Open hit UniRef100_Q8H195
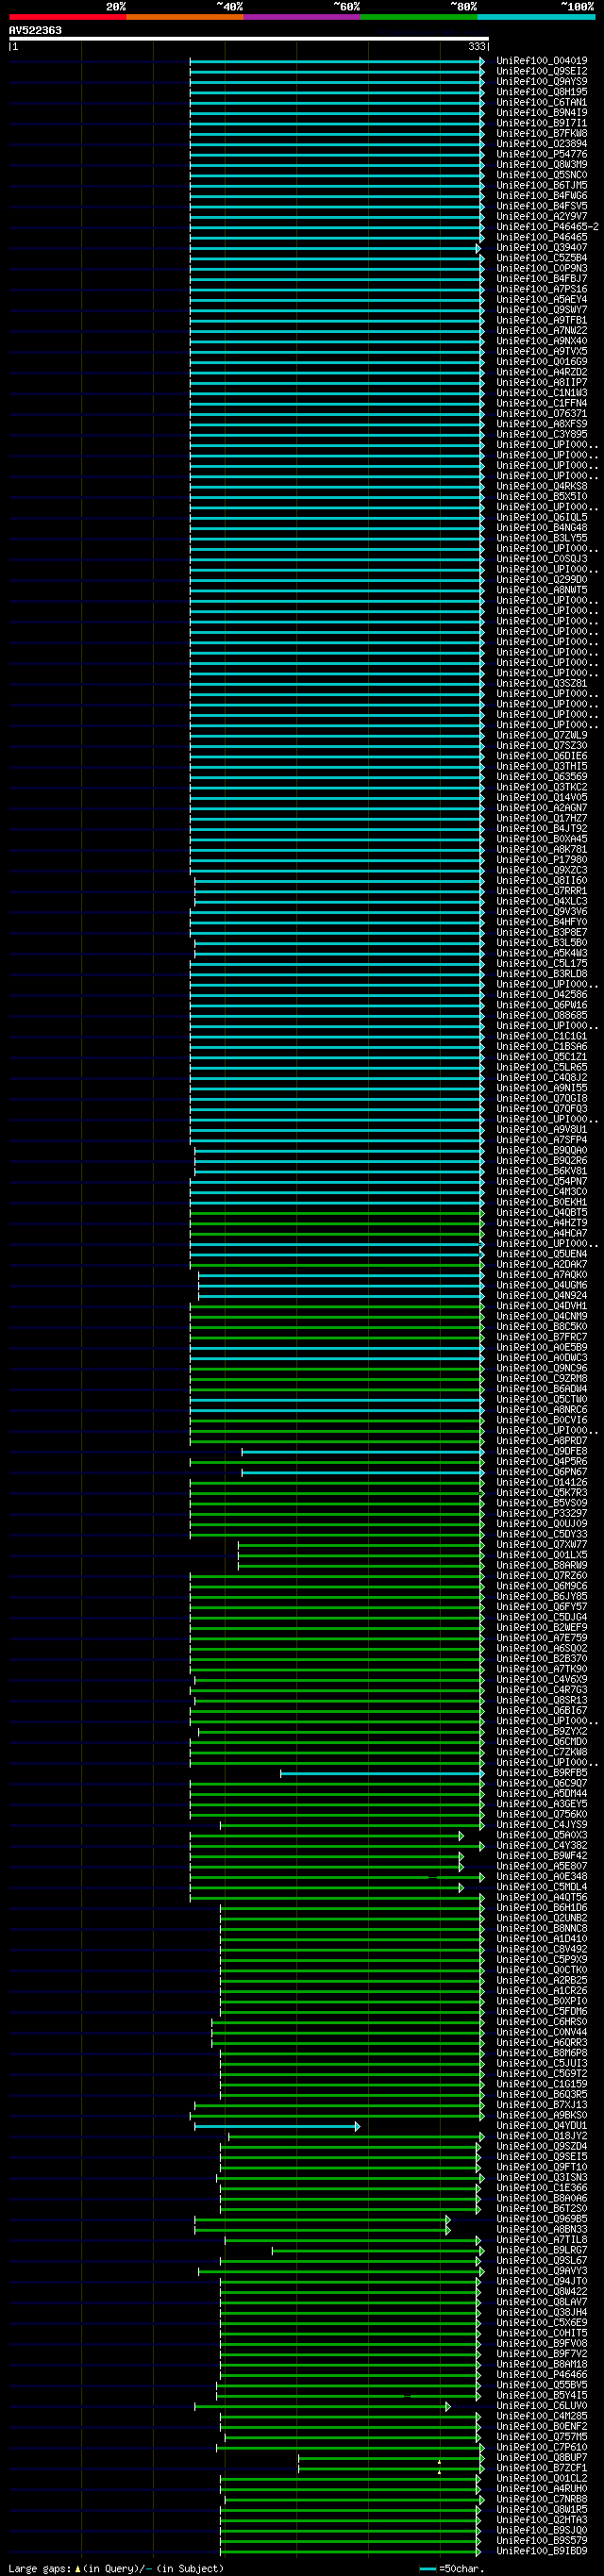Screen dimensions: 604x2576 coord(542,92)
